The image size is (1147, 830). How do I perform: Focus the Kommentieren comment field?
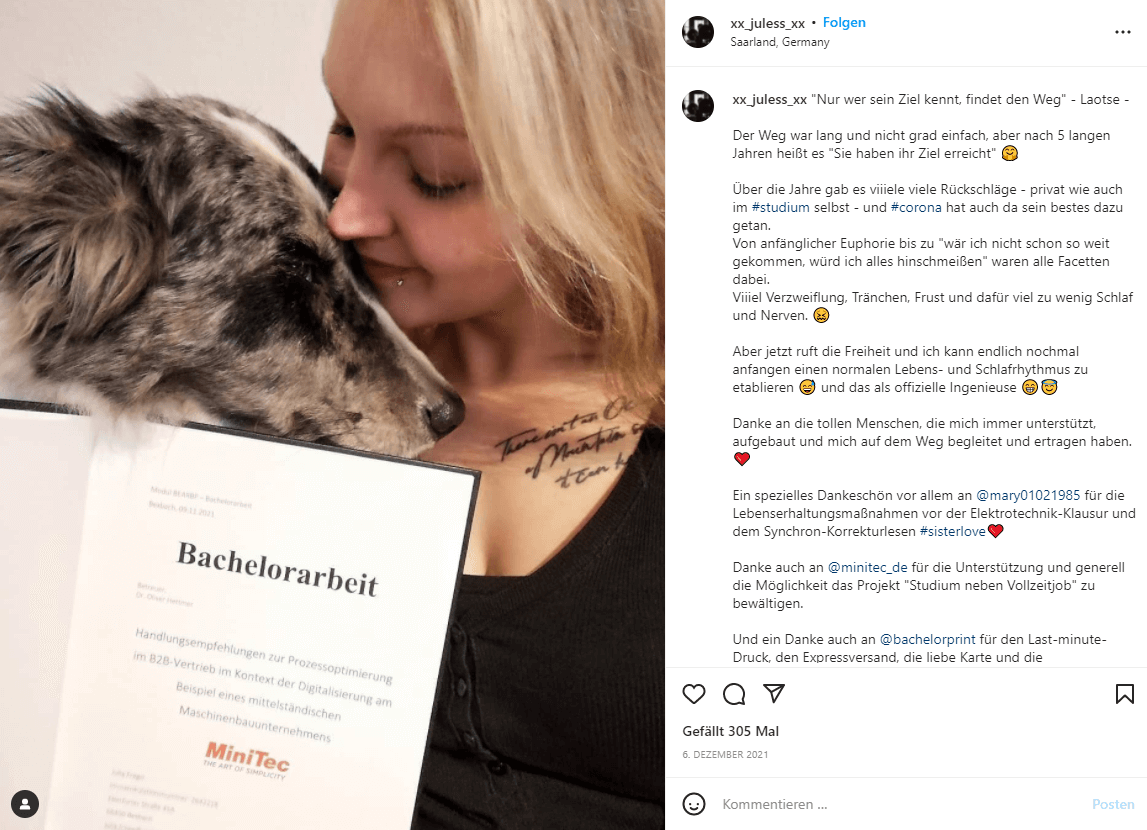(x=900, y=804)
